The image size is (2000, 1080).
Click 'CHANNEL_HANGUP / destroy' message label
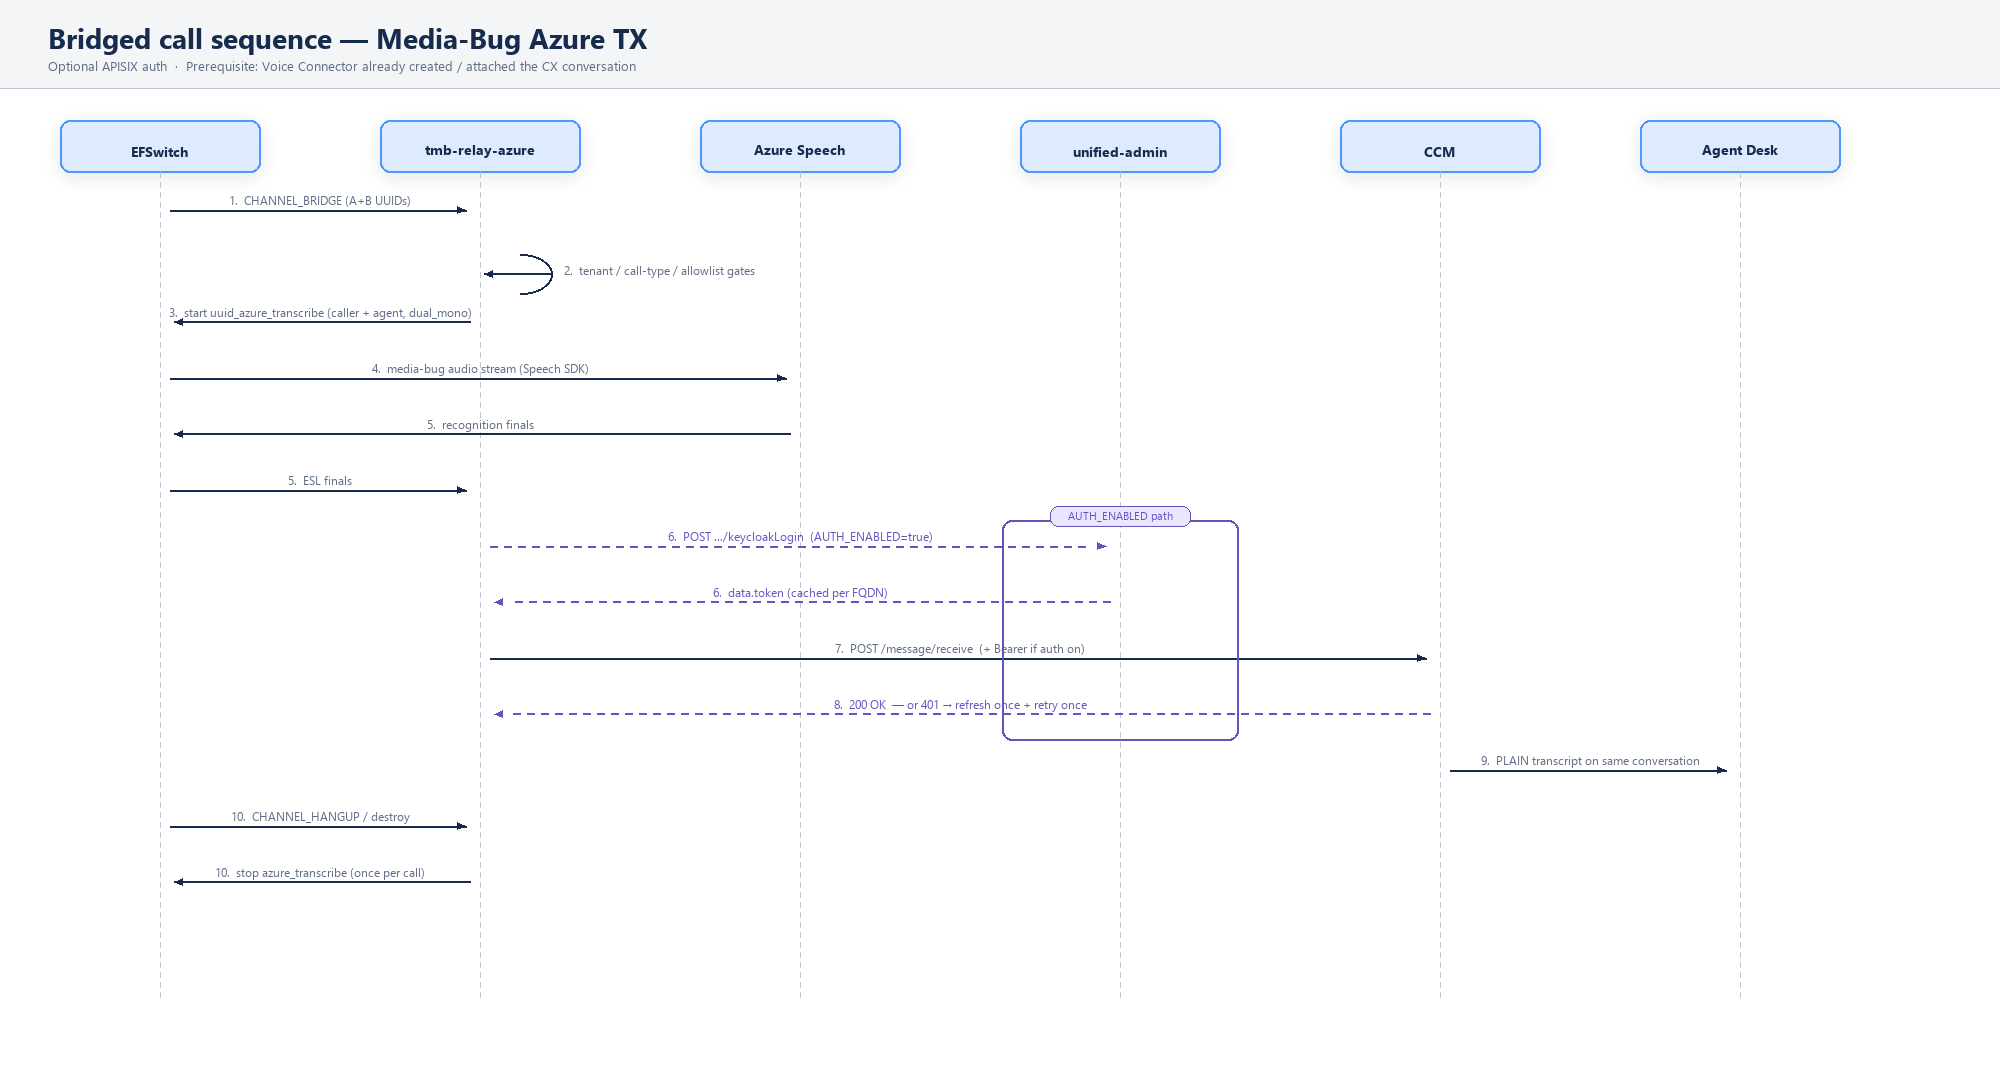click(320, 817)
